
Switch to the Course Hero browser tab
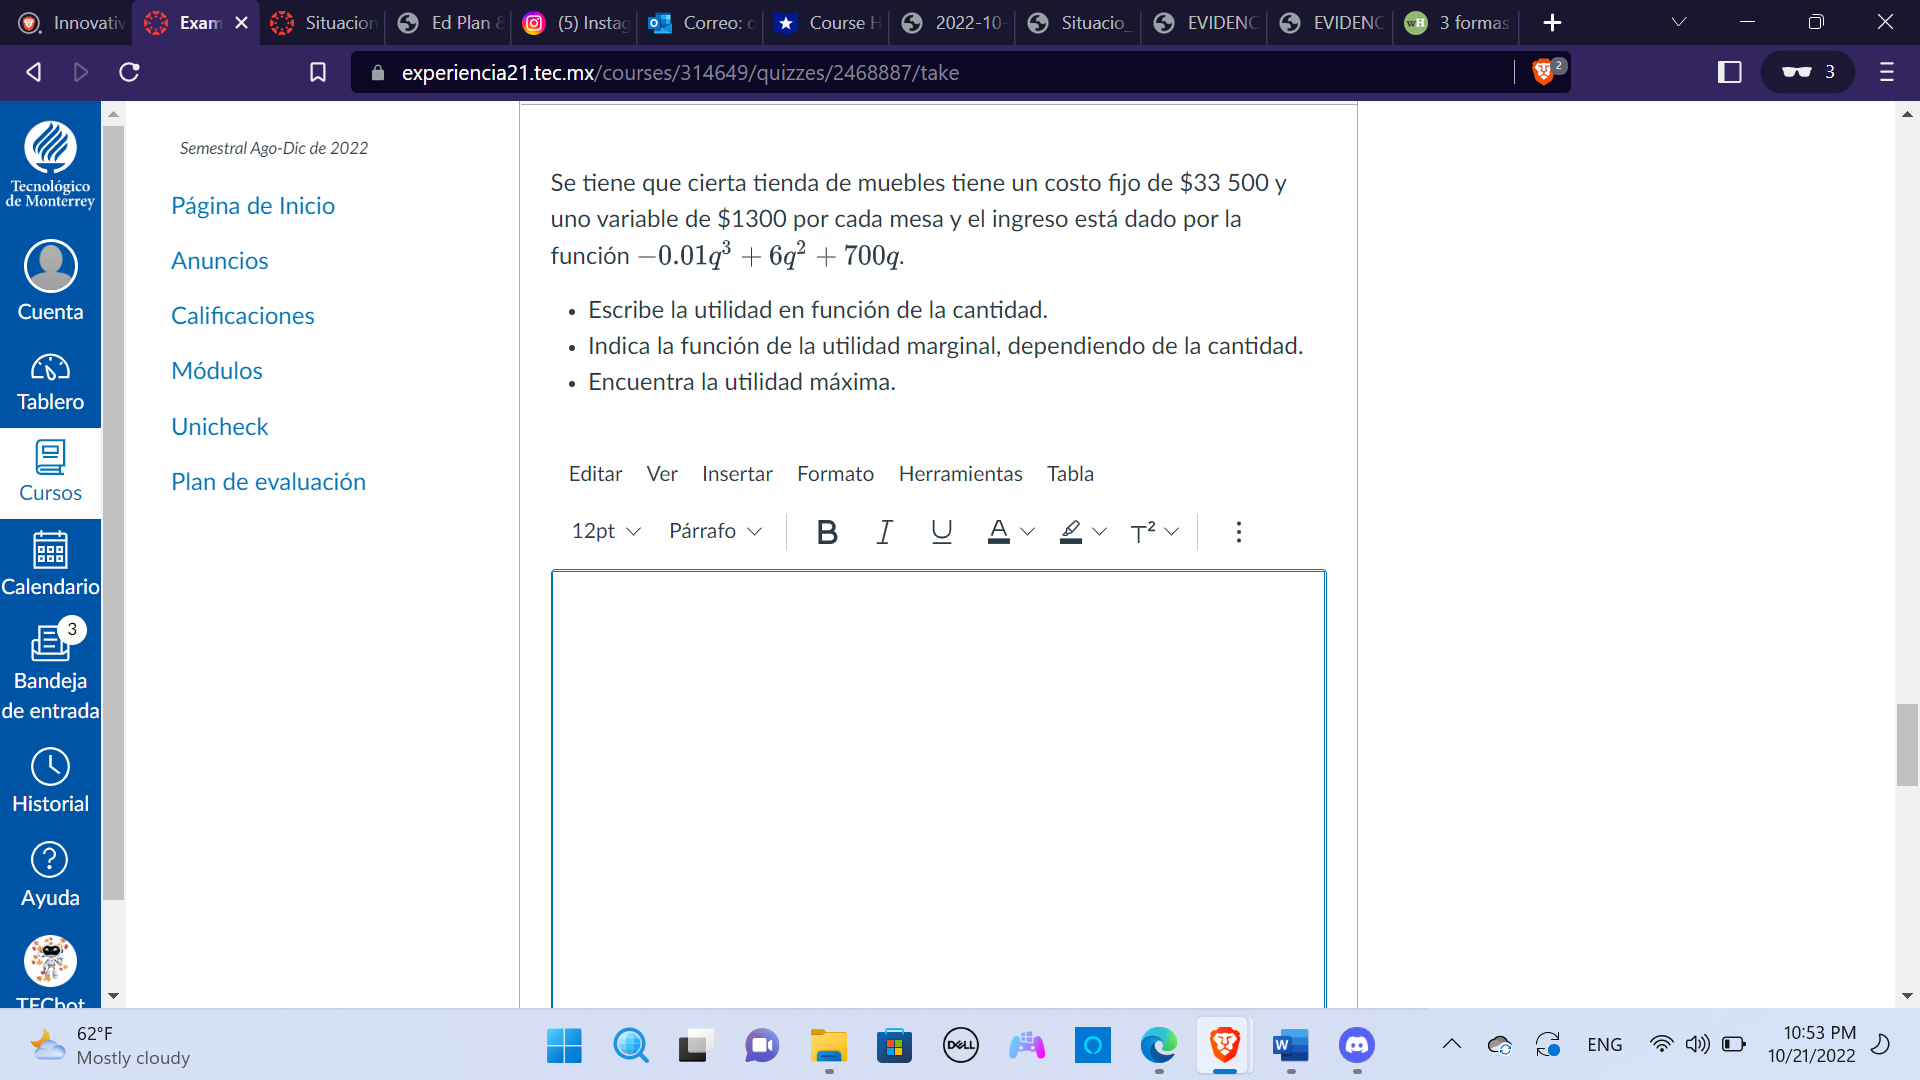(826, 22)
